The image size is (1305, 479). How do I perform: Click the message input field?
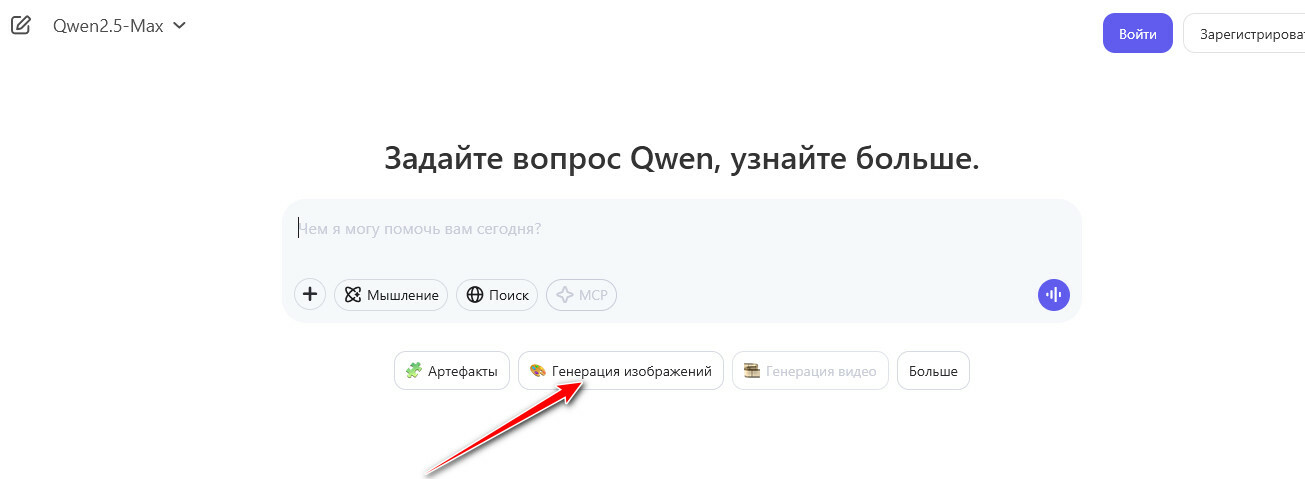(682, 229)
